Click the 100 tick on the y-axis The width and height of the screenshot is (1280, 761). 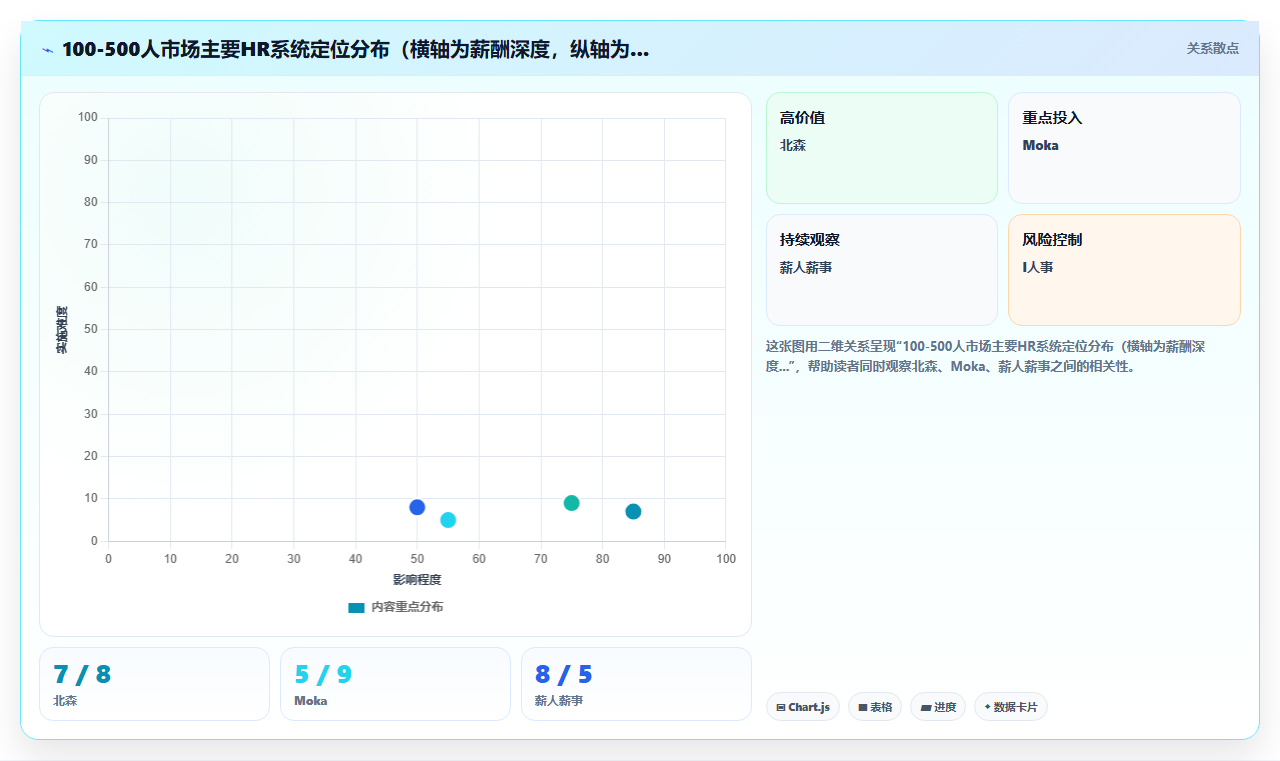click(88, 118)
